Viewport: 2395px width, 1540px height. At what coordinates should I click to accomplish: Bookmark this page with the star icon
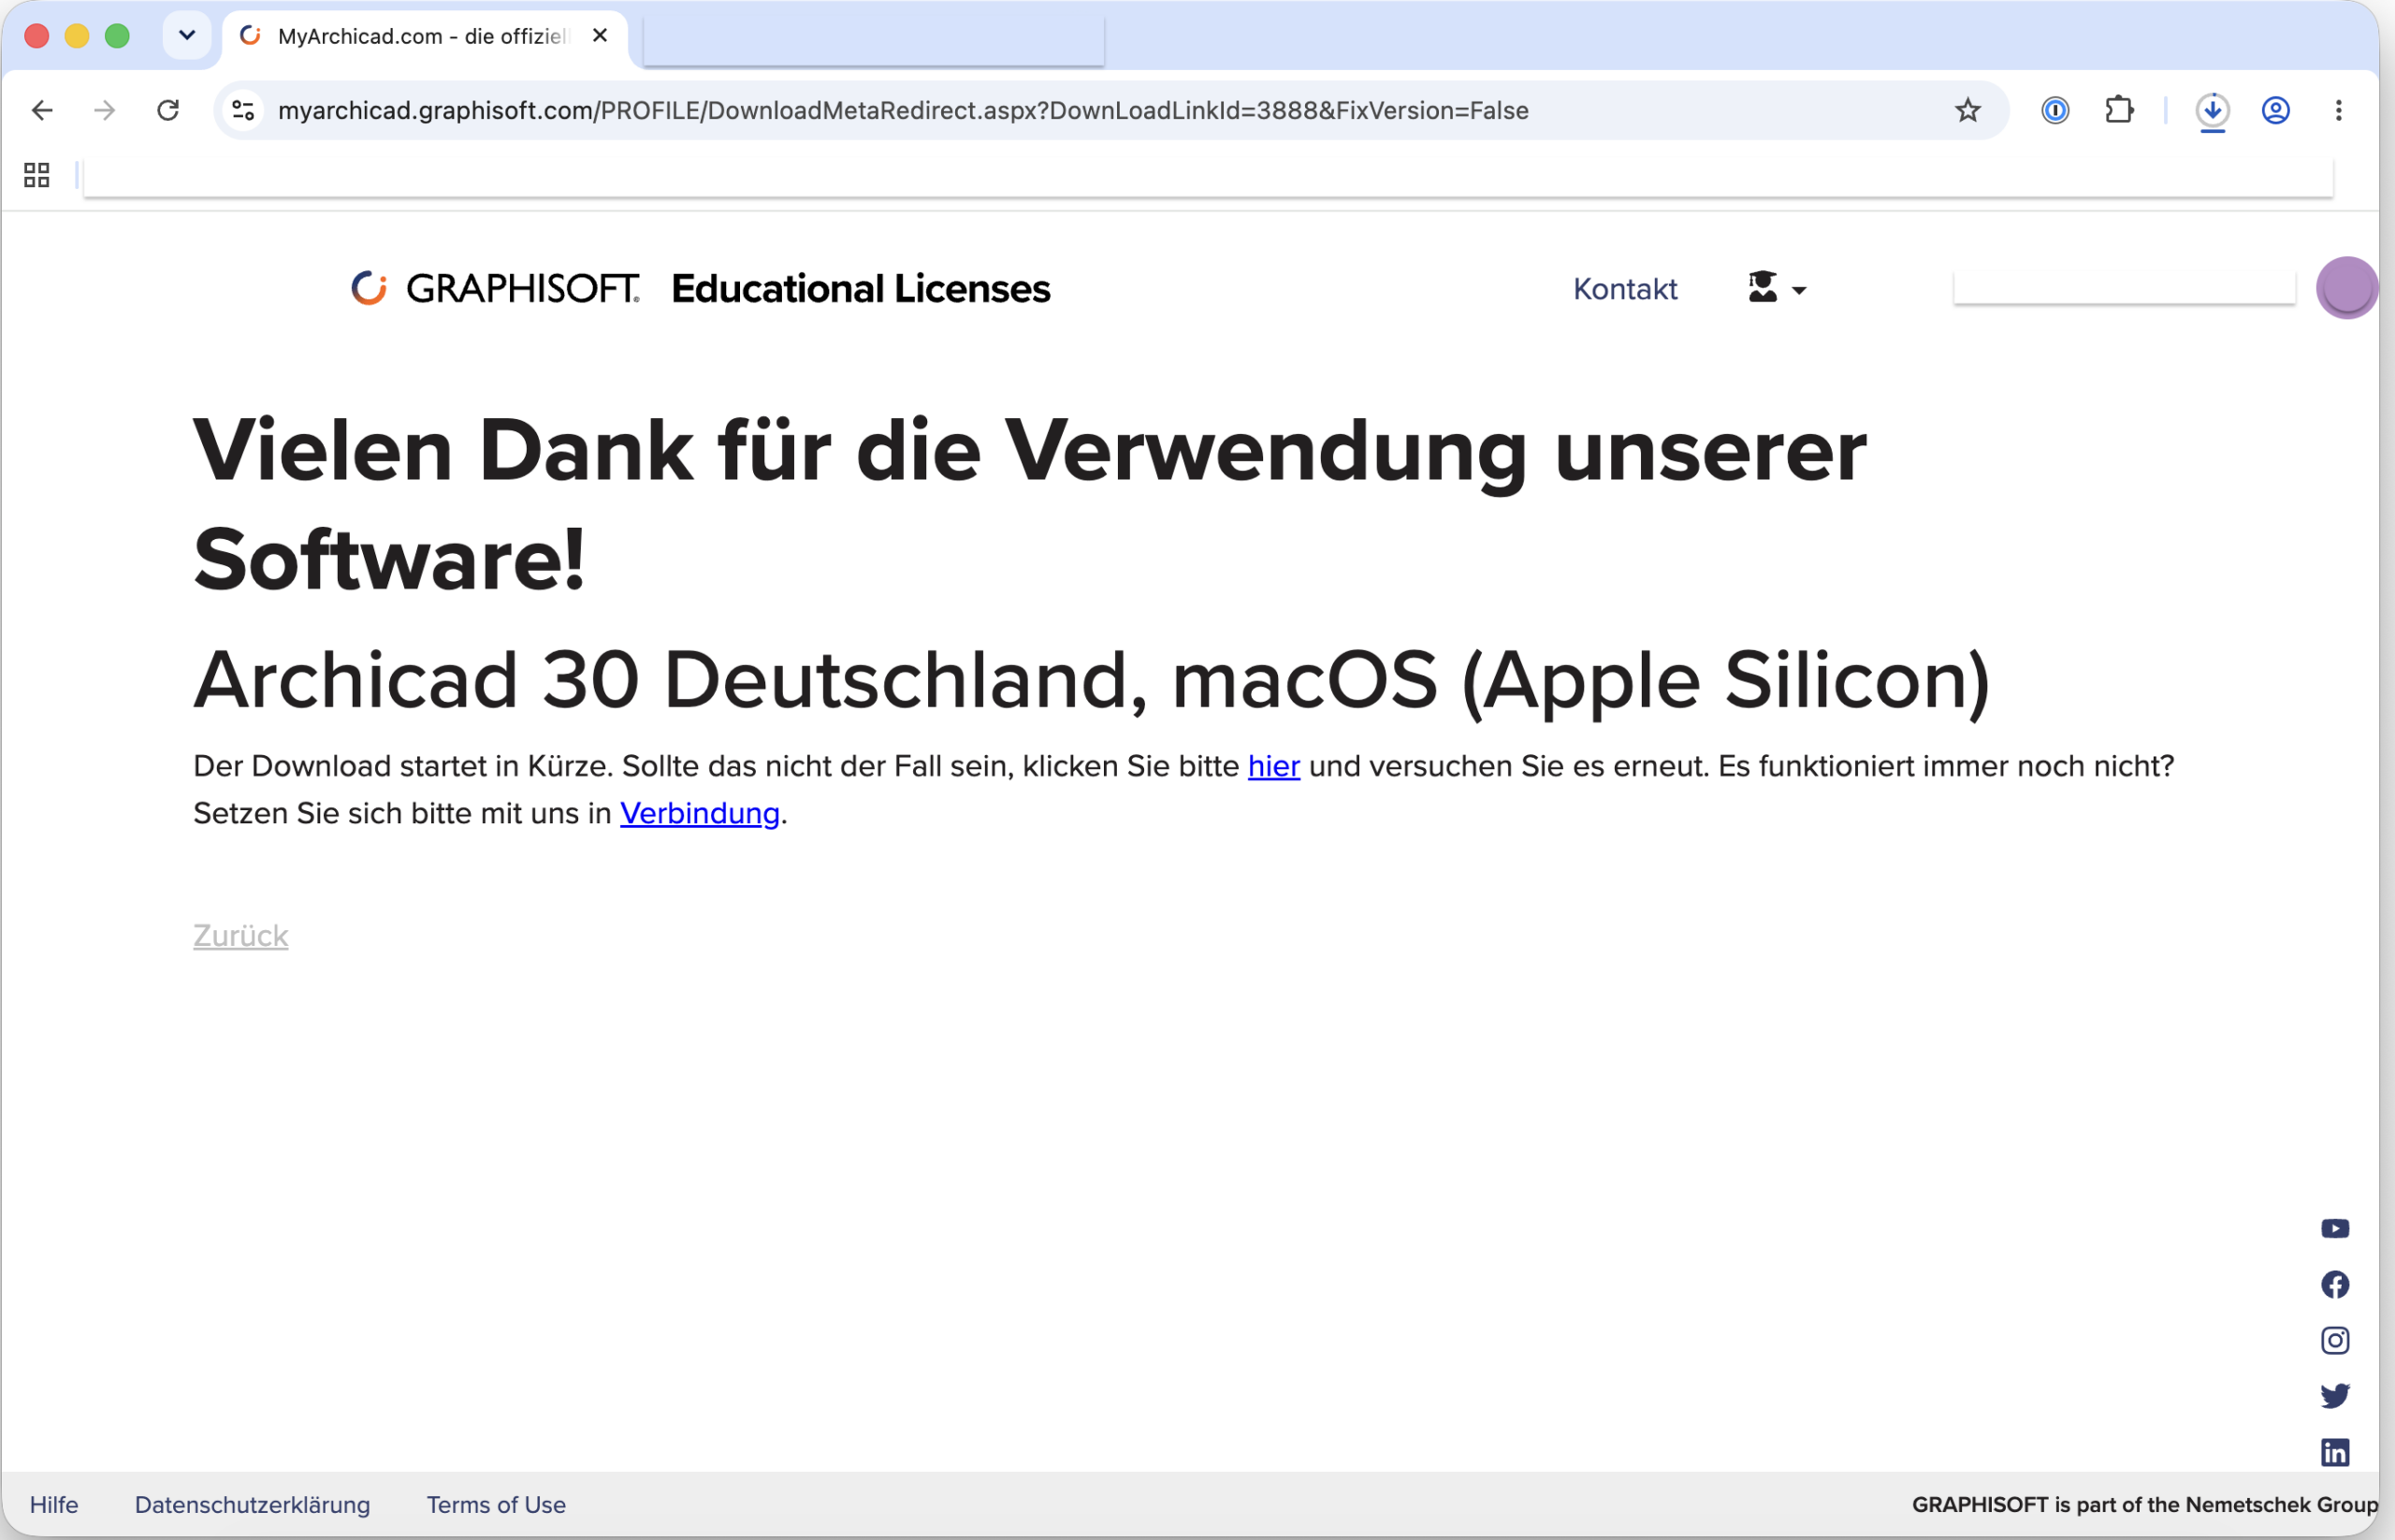point(1967,110)
